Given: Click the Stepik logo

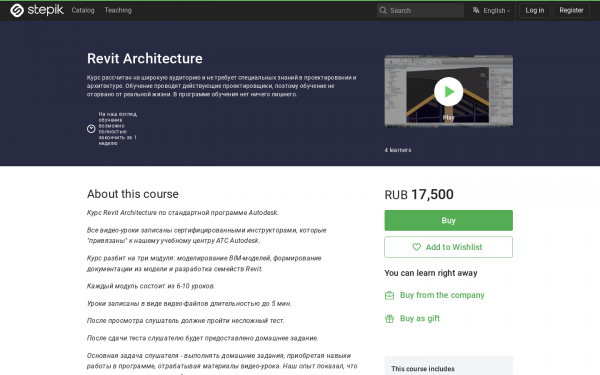Looking at the screenshot, I should click(37, 10).
